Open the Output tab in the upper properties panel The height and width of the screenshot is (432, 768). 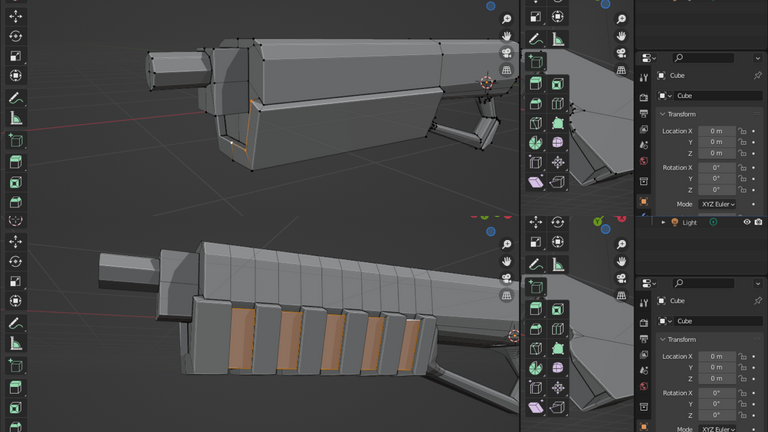[x=644, y=114]
